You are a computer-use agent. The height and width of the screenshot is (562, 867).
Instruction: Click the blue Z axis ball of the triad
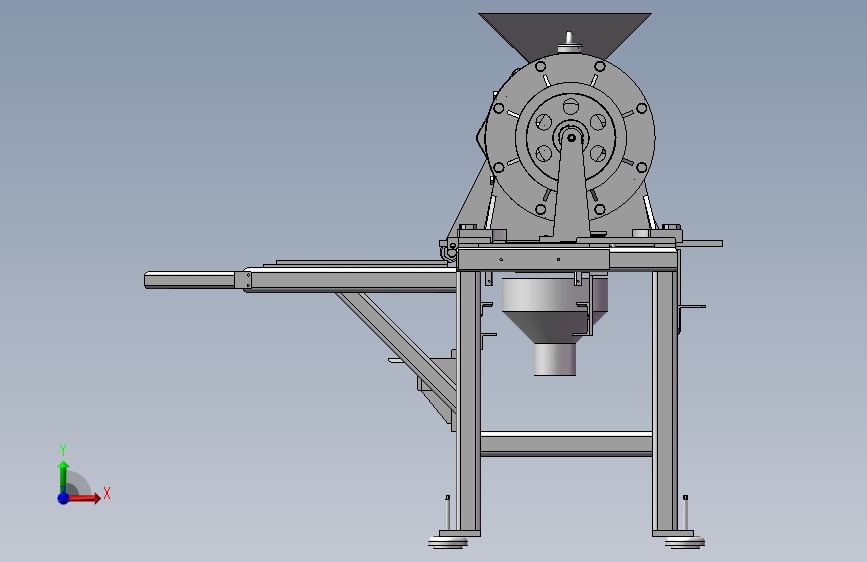[x=64, y=498]
